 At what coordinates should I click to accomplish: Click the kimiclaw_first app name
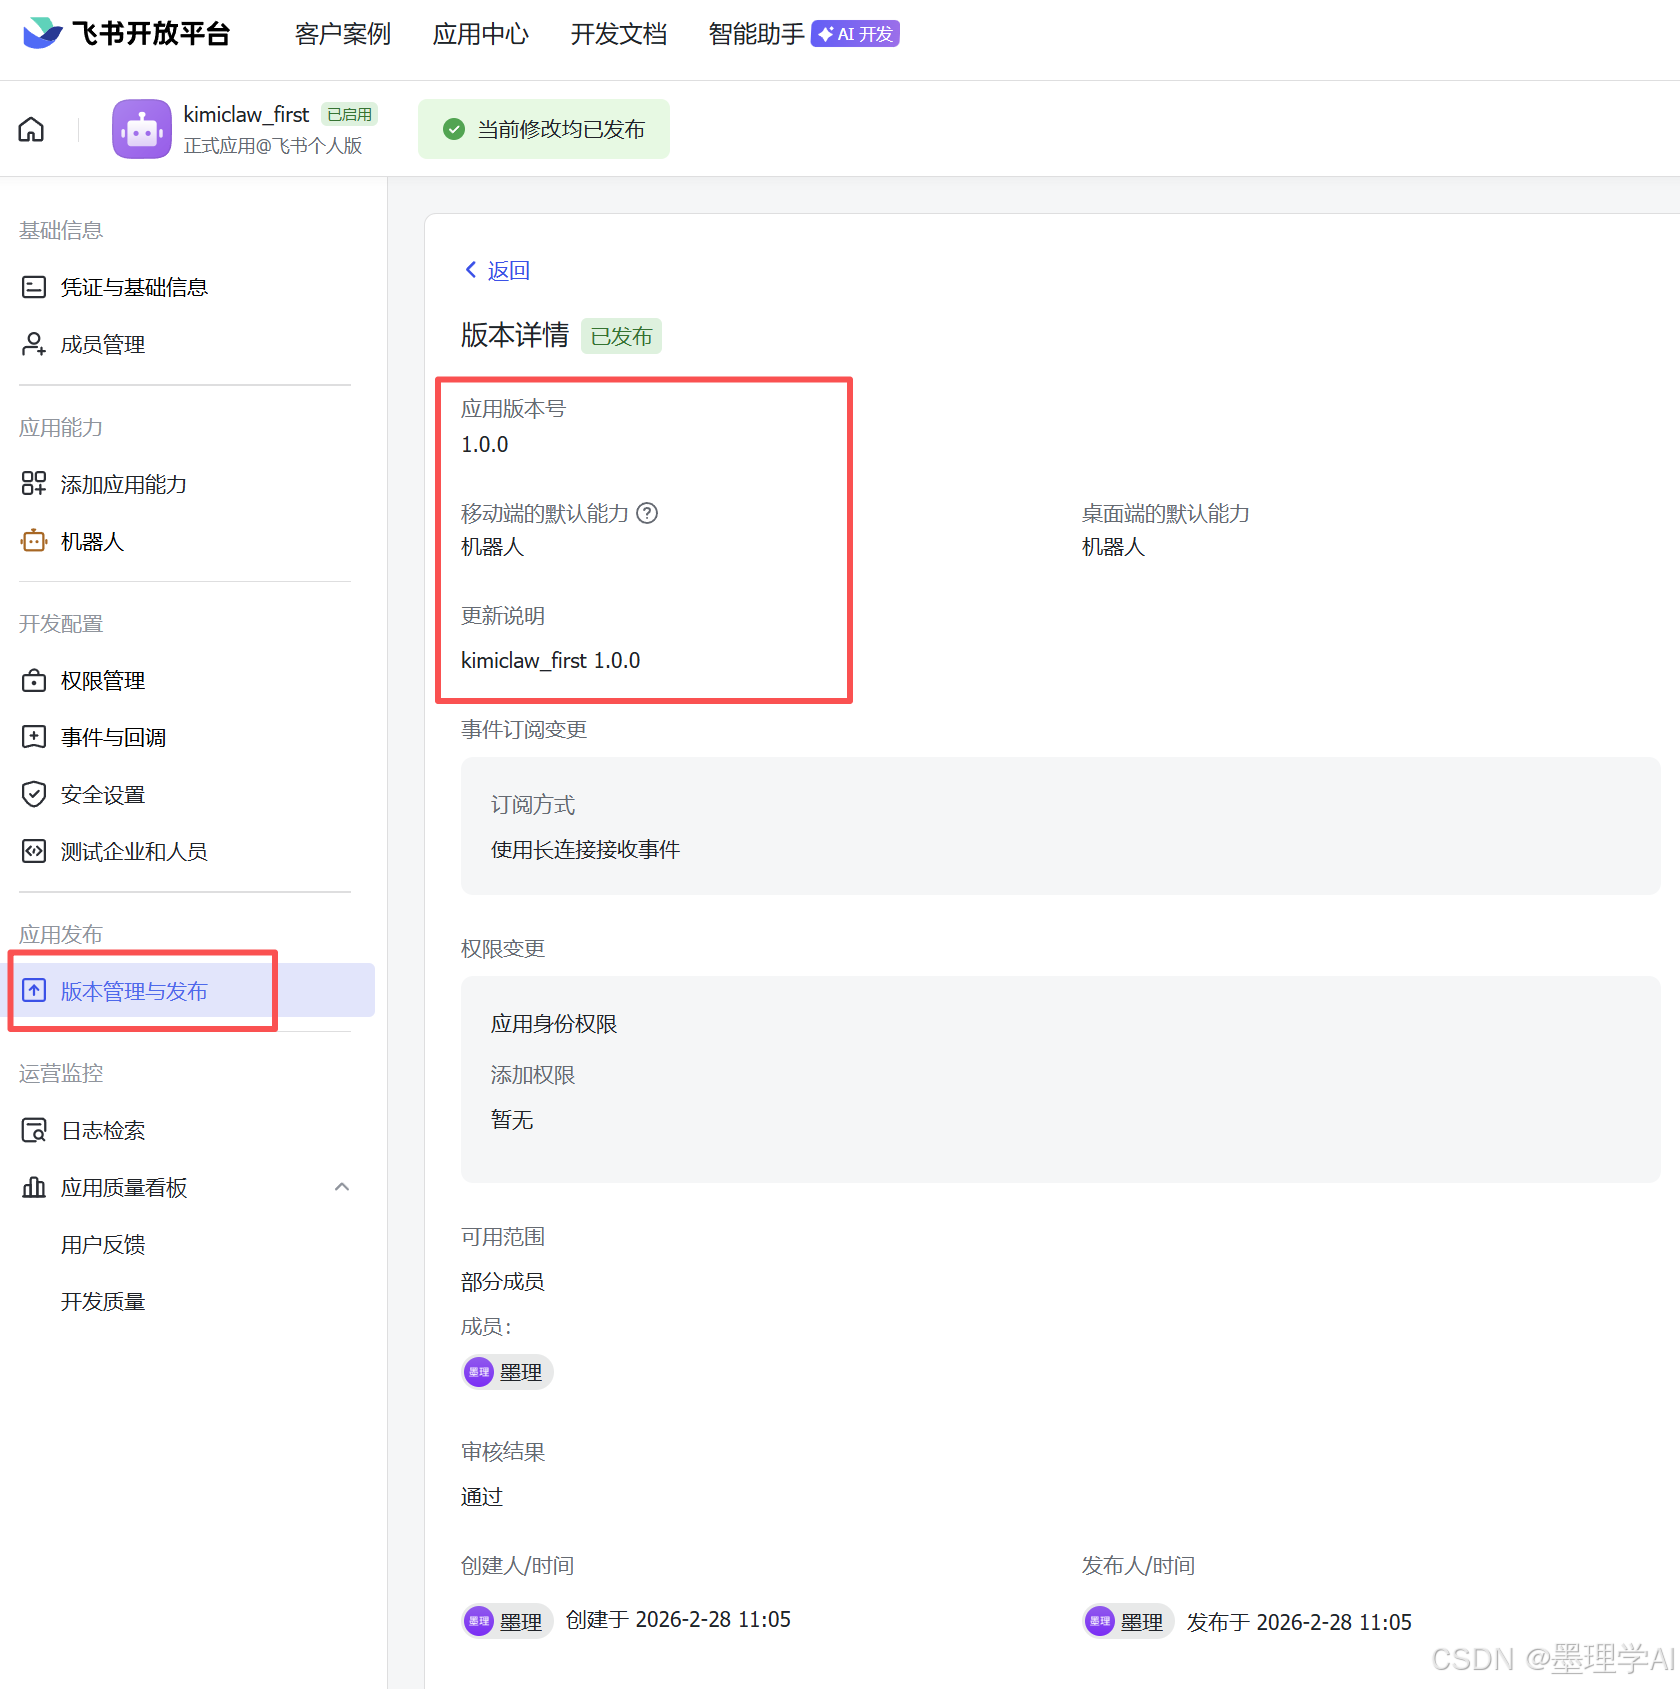coord(246,114)
